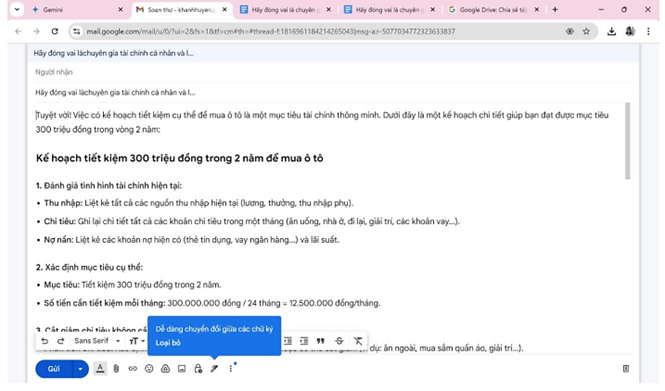Open the tab search dropdown
The height and width of the screenshot is (391, 665).
point(17,9)
